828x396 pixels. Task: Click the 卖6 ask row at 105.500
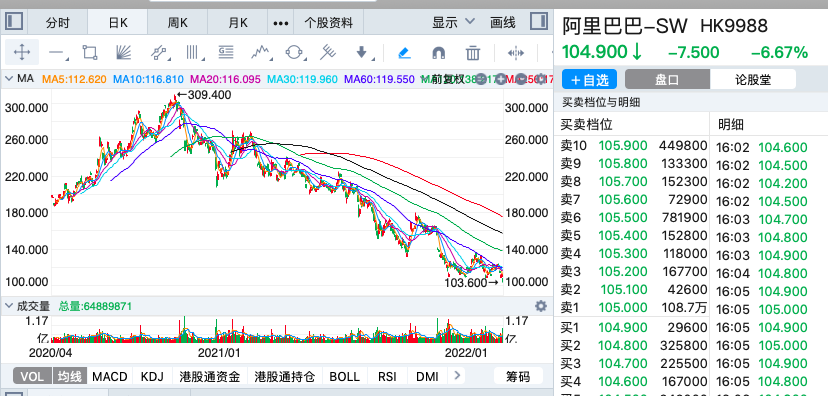(633, 218)
